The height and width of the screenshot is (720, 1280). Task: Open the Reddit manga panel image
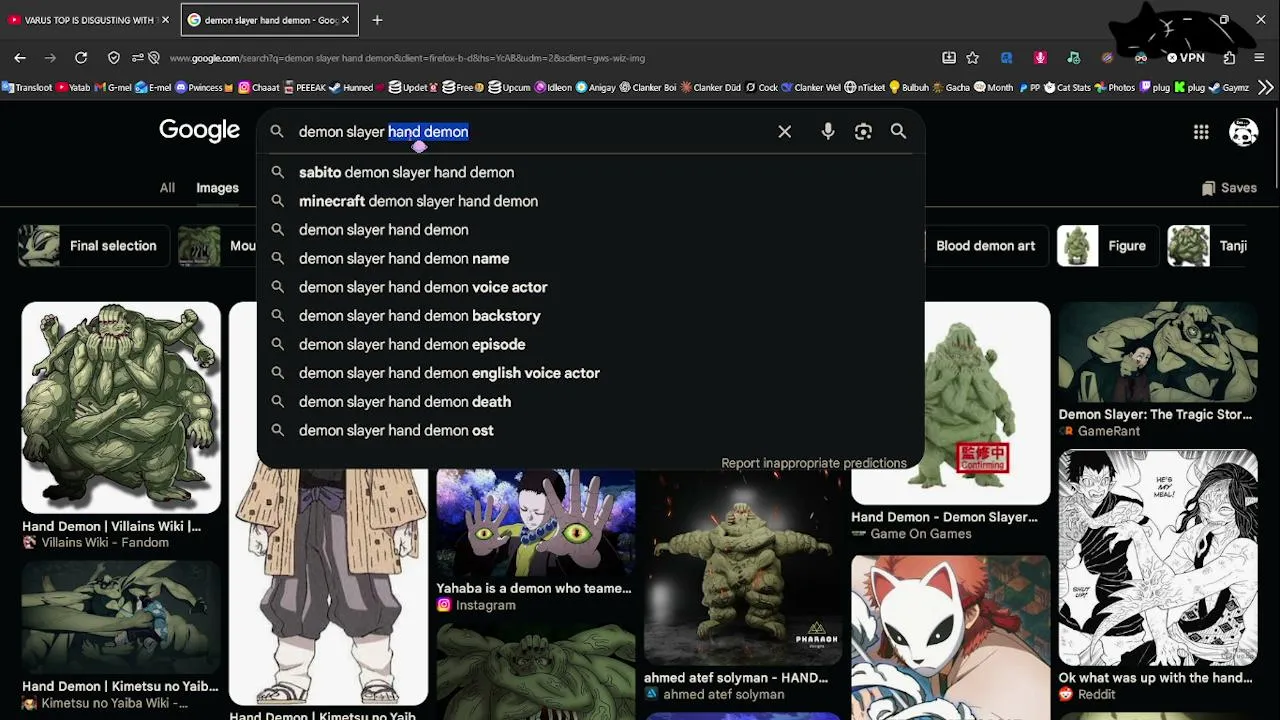[x=1158, y=557]
